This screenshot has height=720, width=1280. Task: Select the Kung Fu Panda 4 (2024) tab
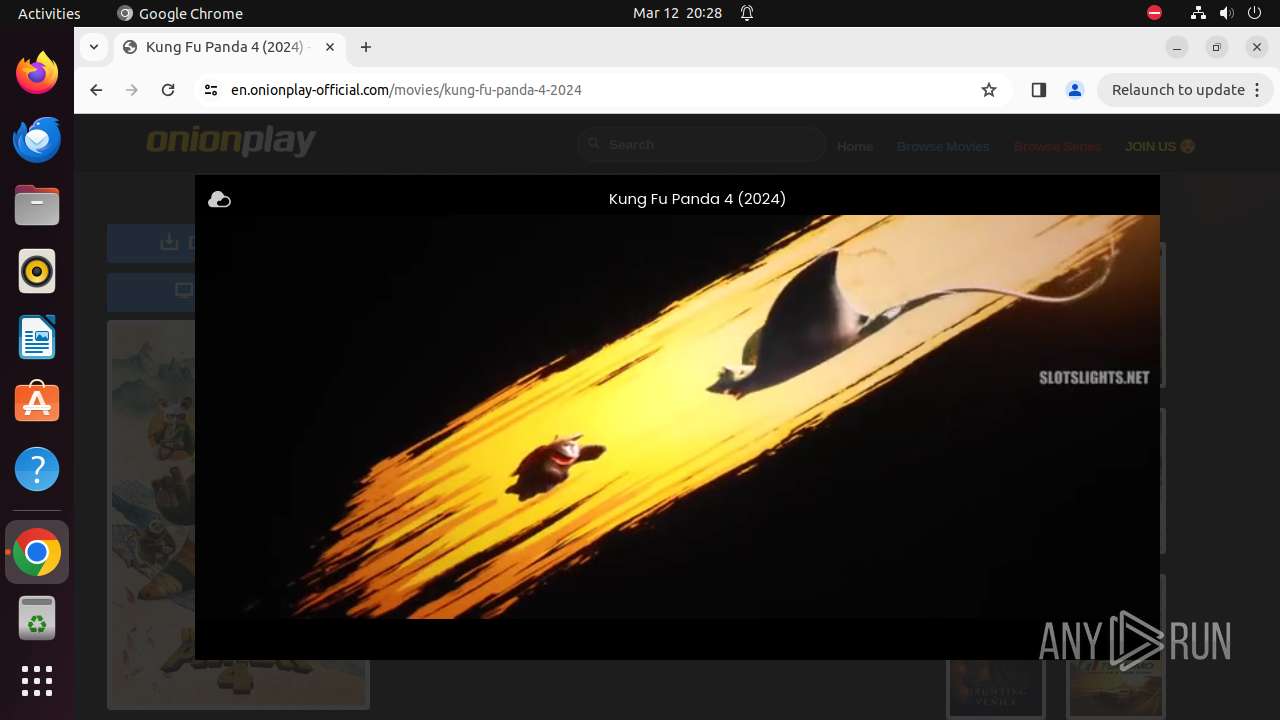(x=229, y=47)
